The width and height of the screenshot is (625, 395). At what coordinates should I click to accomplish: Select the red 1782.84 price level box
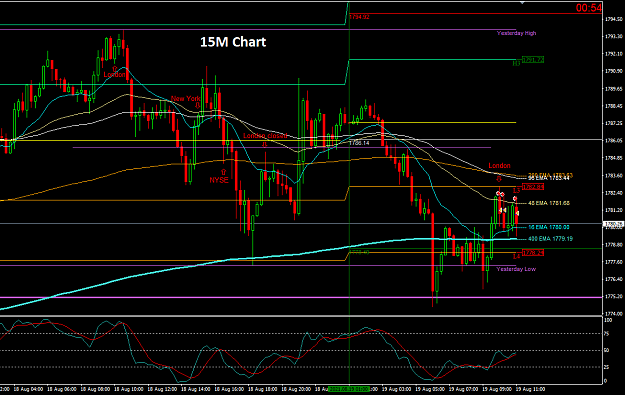coord(533,187)
